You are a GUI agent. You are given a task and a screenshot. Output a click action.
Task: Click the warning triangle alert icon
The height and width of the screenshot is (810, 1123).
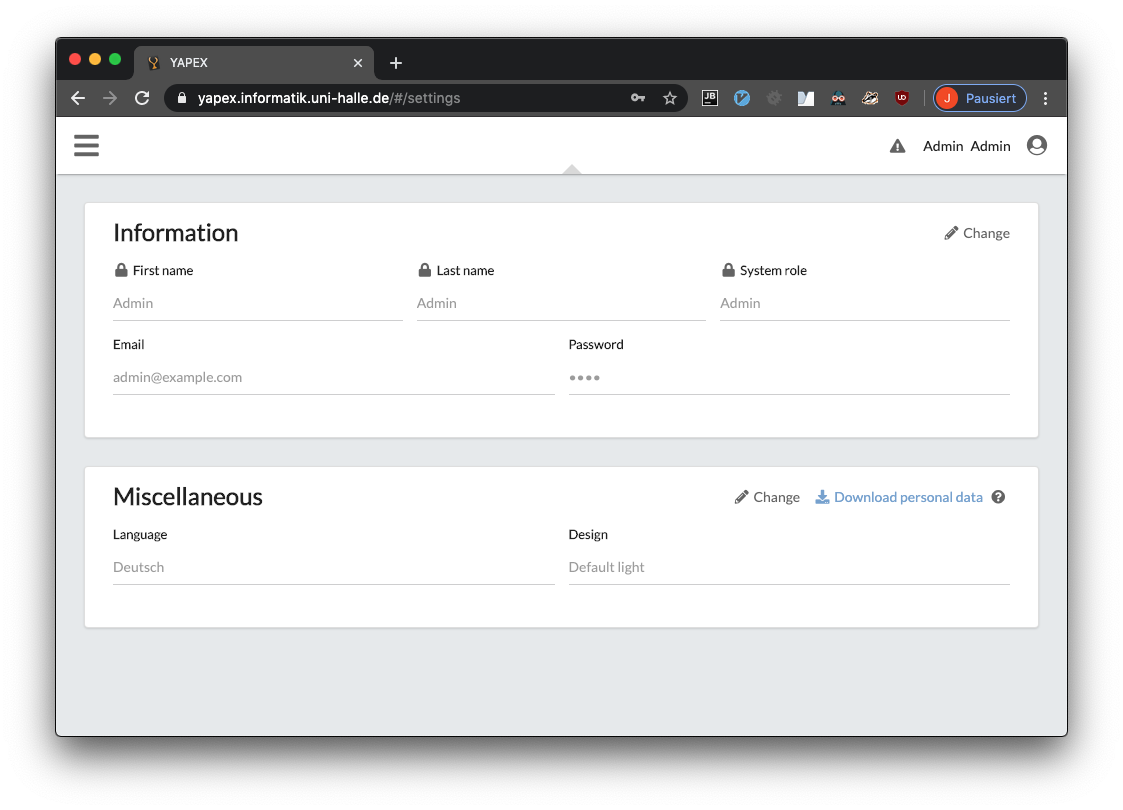click(897, 147)
